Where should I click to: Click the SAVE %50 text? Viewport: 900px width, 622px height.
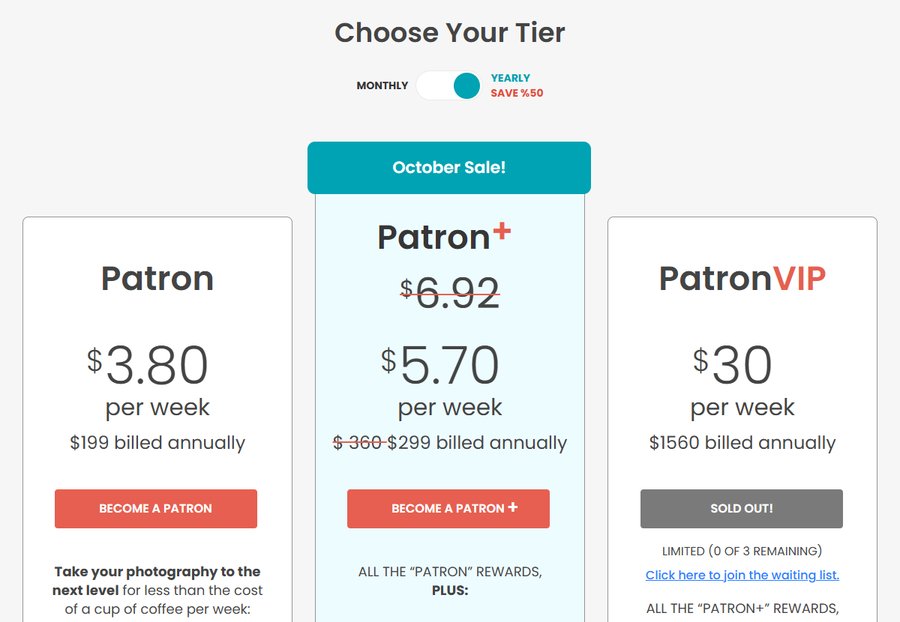pos(517,93)
